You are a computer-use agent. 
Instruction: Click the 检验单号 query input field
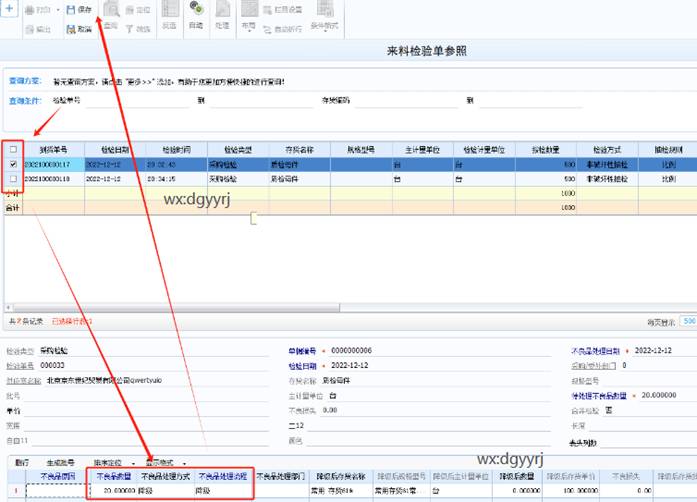click(x=138, y=101)
